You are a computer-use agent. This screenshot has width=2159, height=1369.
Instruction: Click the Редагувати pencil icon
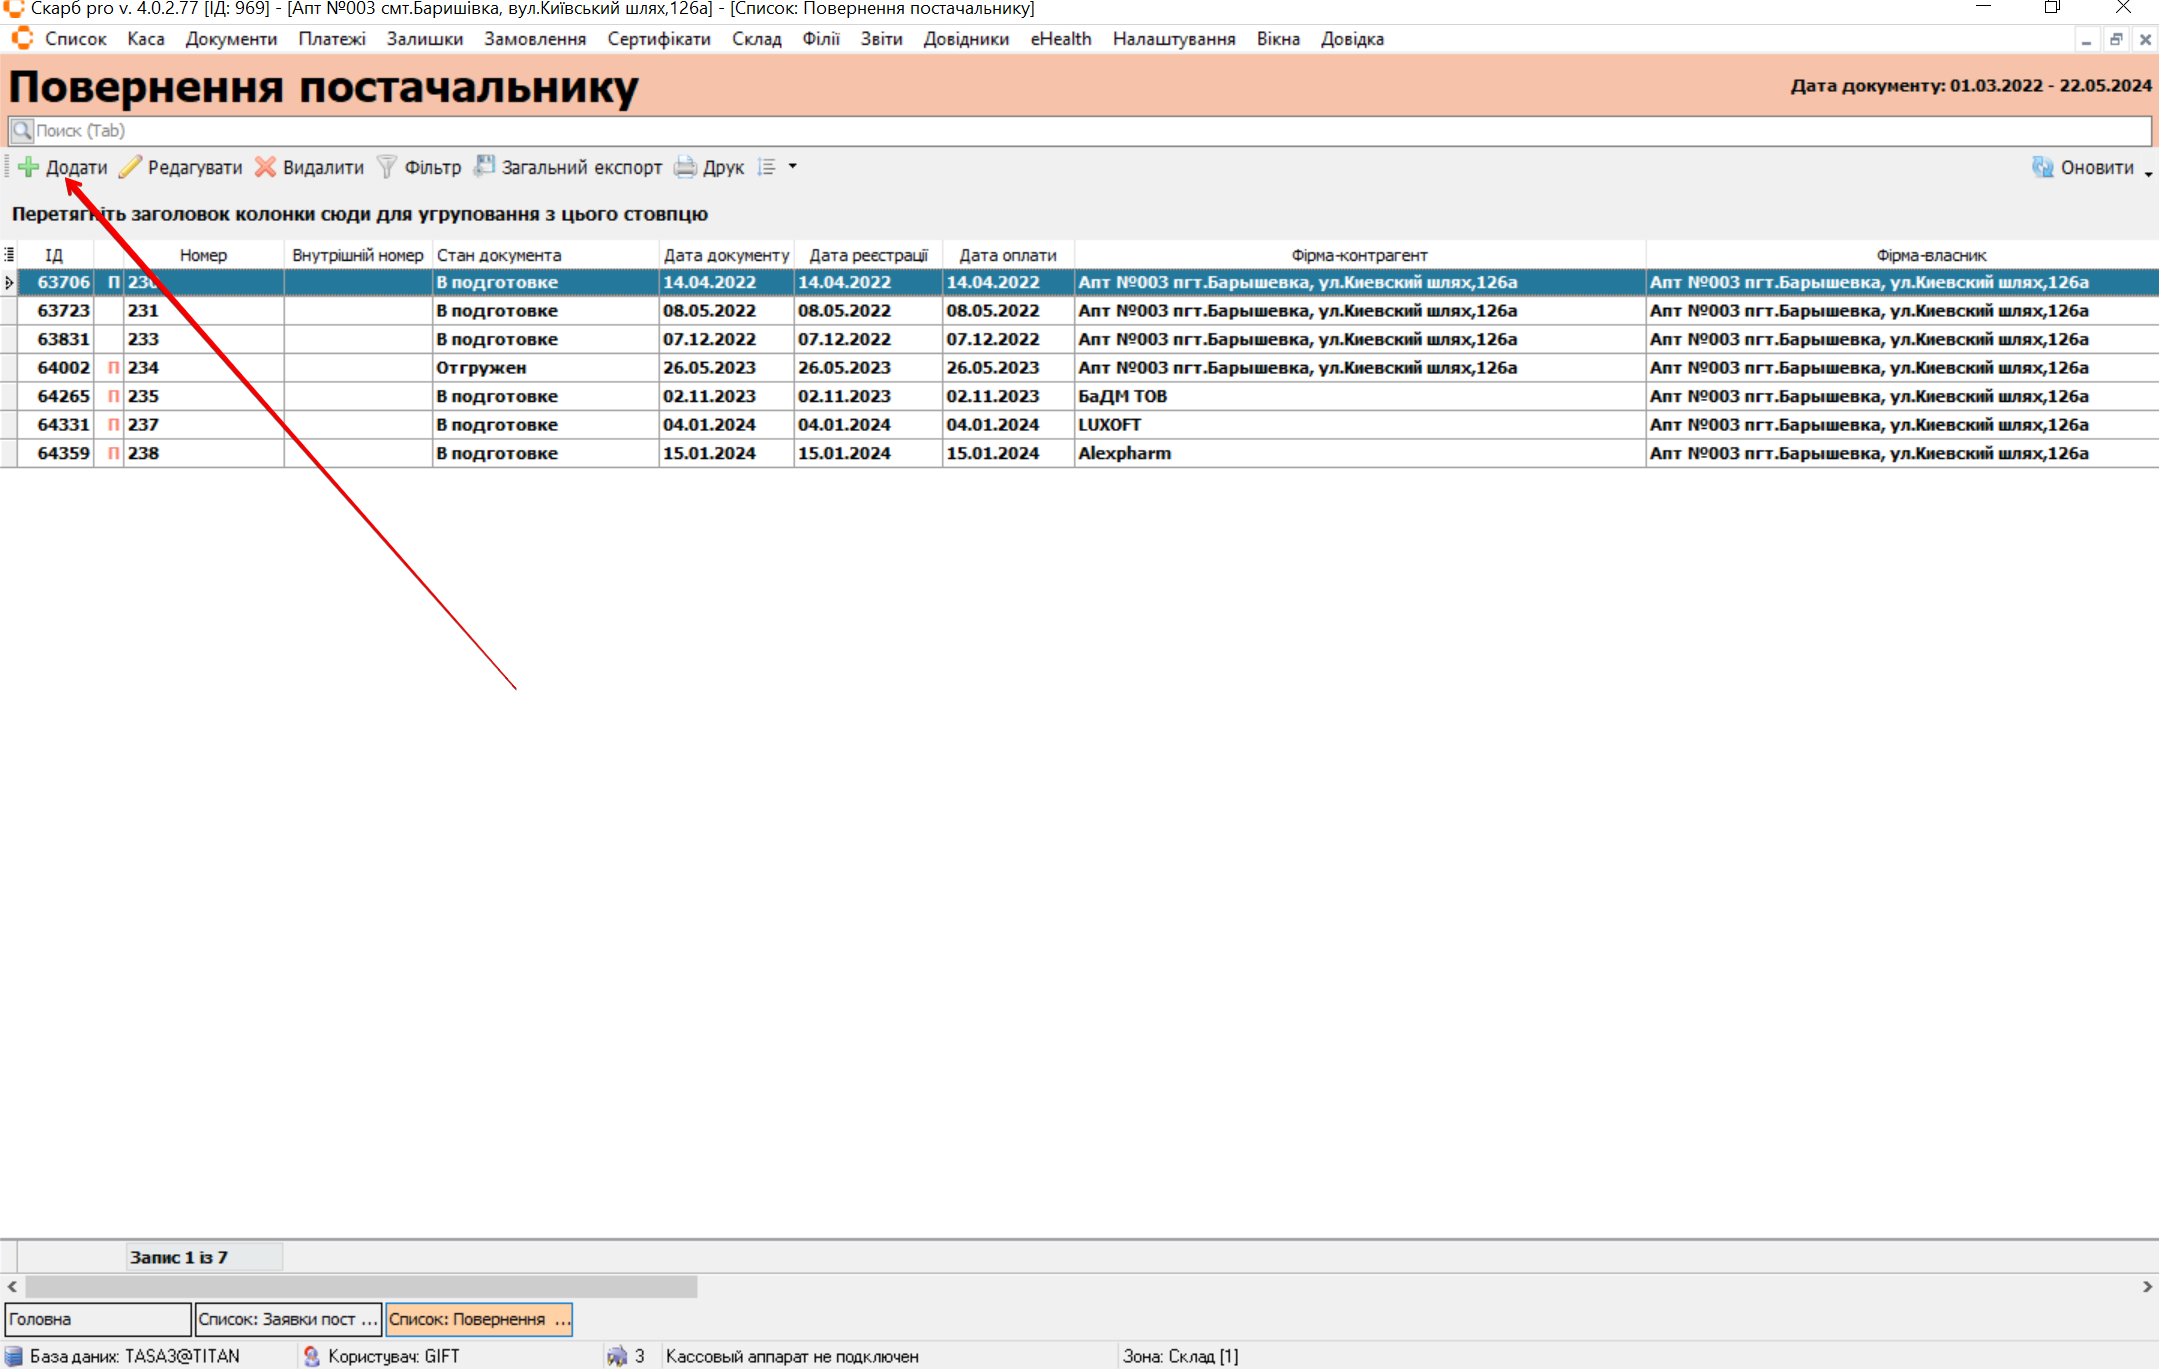tap(130, 167)
